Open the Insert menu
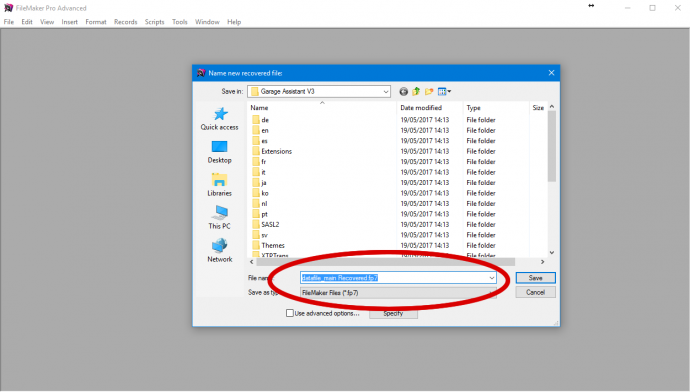690x392 pixels. [x=70, y=22]
